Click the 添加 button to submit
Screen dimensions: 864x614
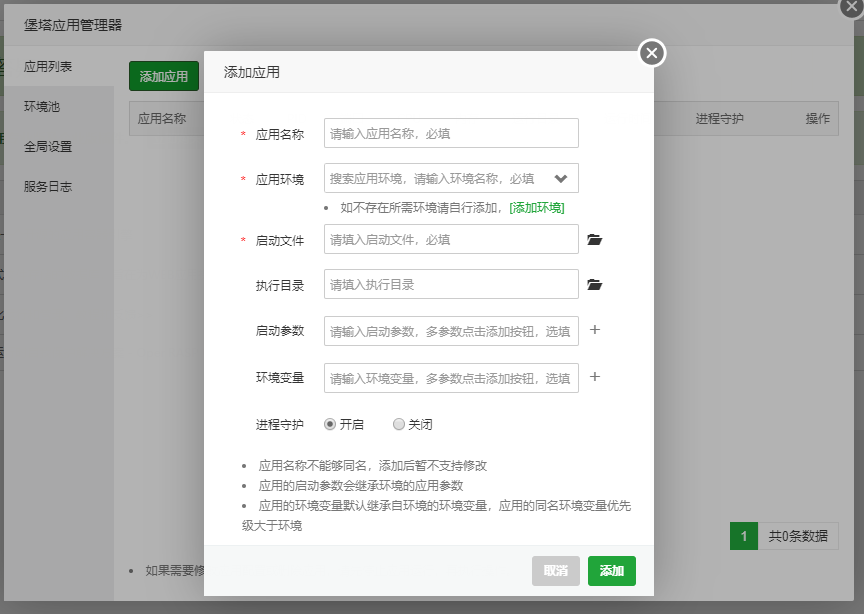point(612,570)
